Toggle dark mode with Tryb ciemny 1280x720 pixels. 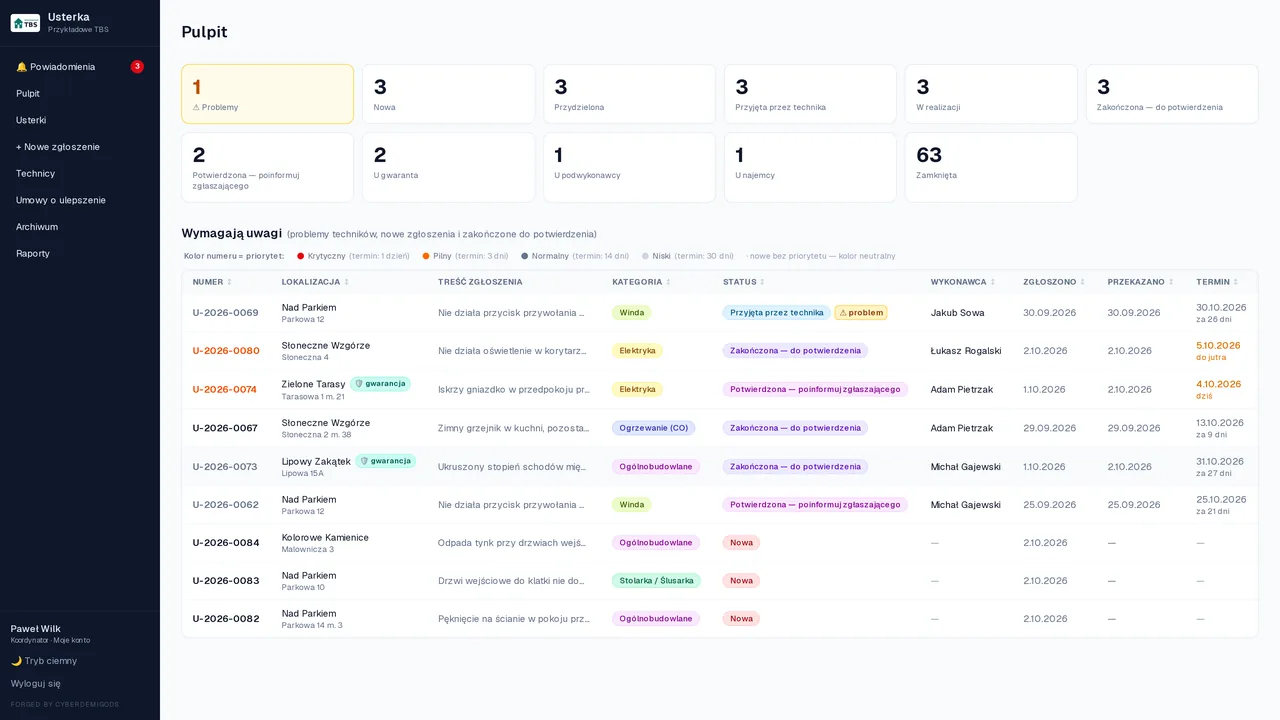point(44,661)
